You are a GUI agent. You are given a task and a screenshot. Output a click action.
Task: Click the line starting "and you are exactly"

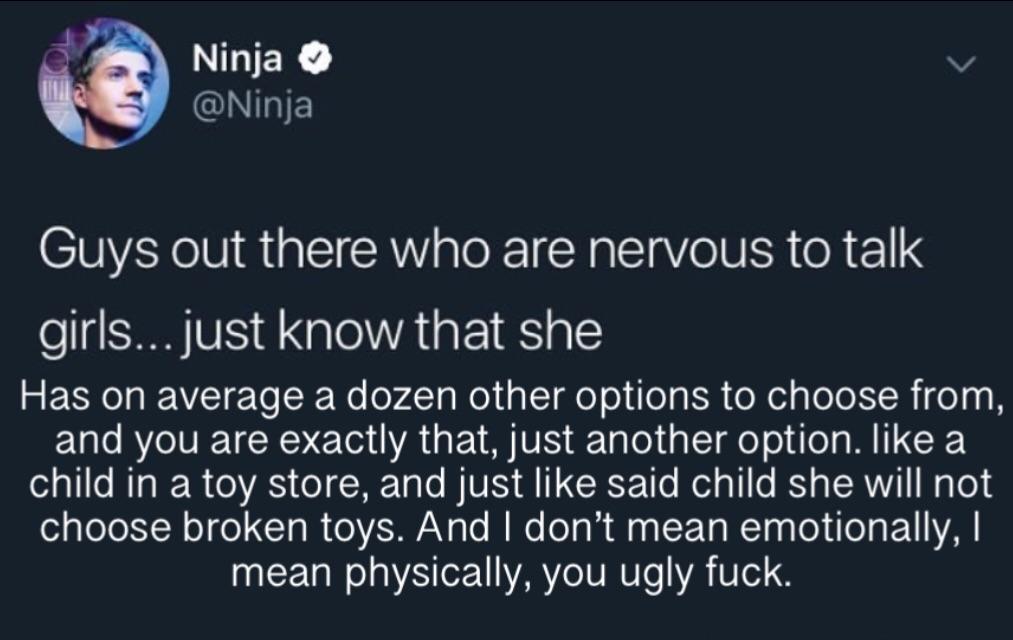[510, 442]
